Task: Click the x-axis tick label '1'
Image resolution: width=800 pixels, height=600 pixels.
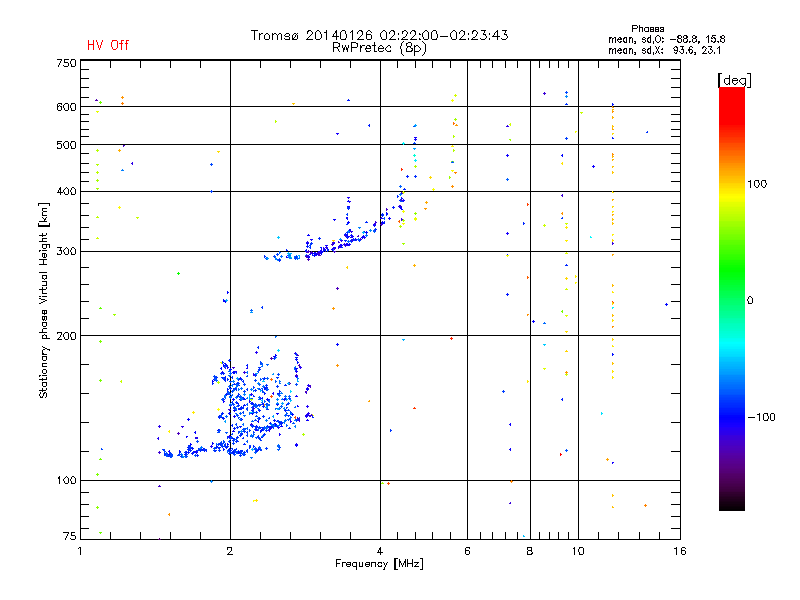Action: click(80, 551)
